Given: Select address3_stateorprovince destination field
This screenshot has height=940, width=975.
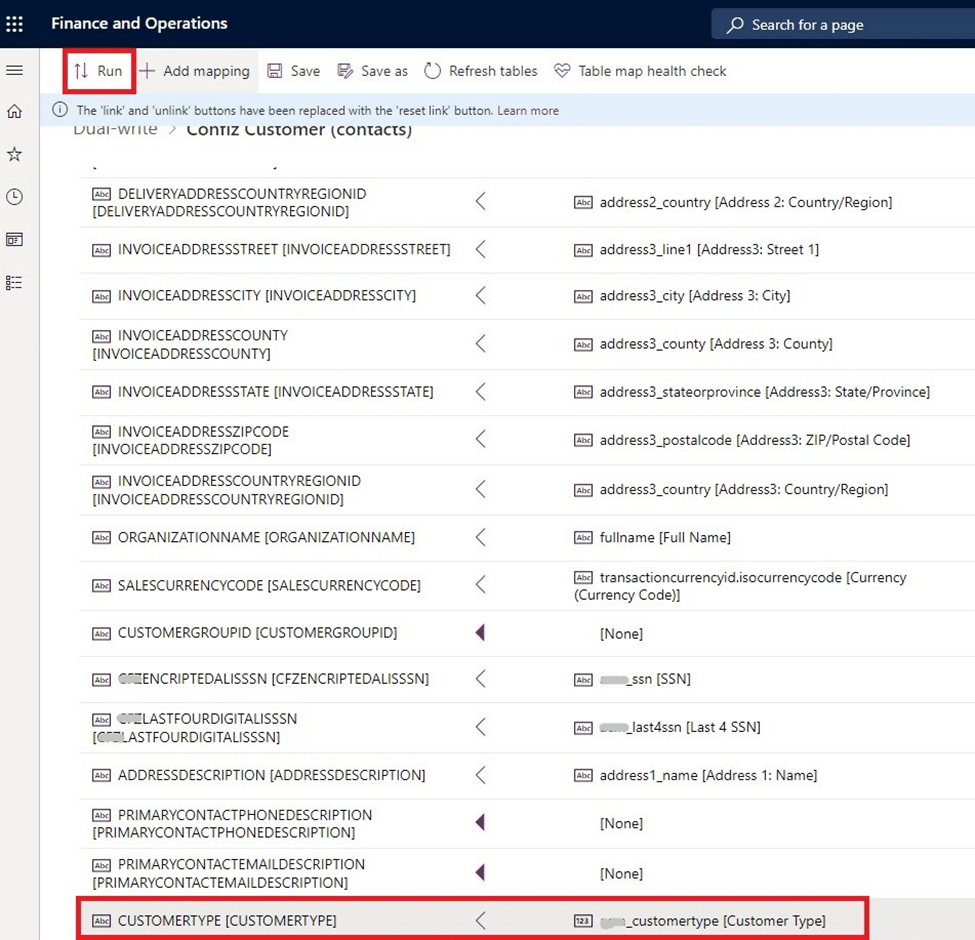Looking at the screenshot, I should coord(752,392).
